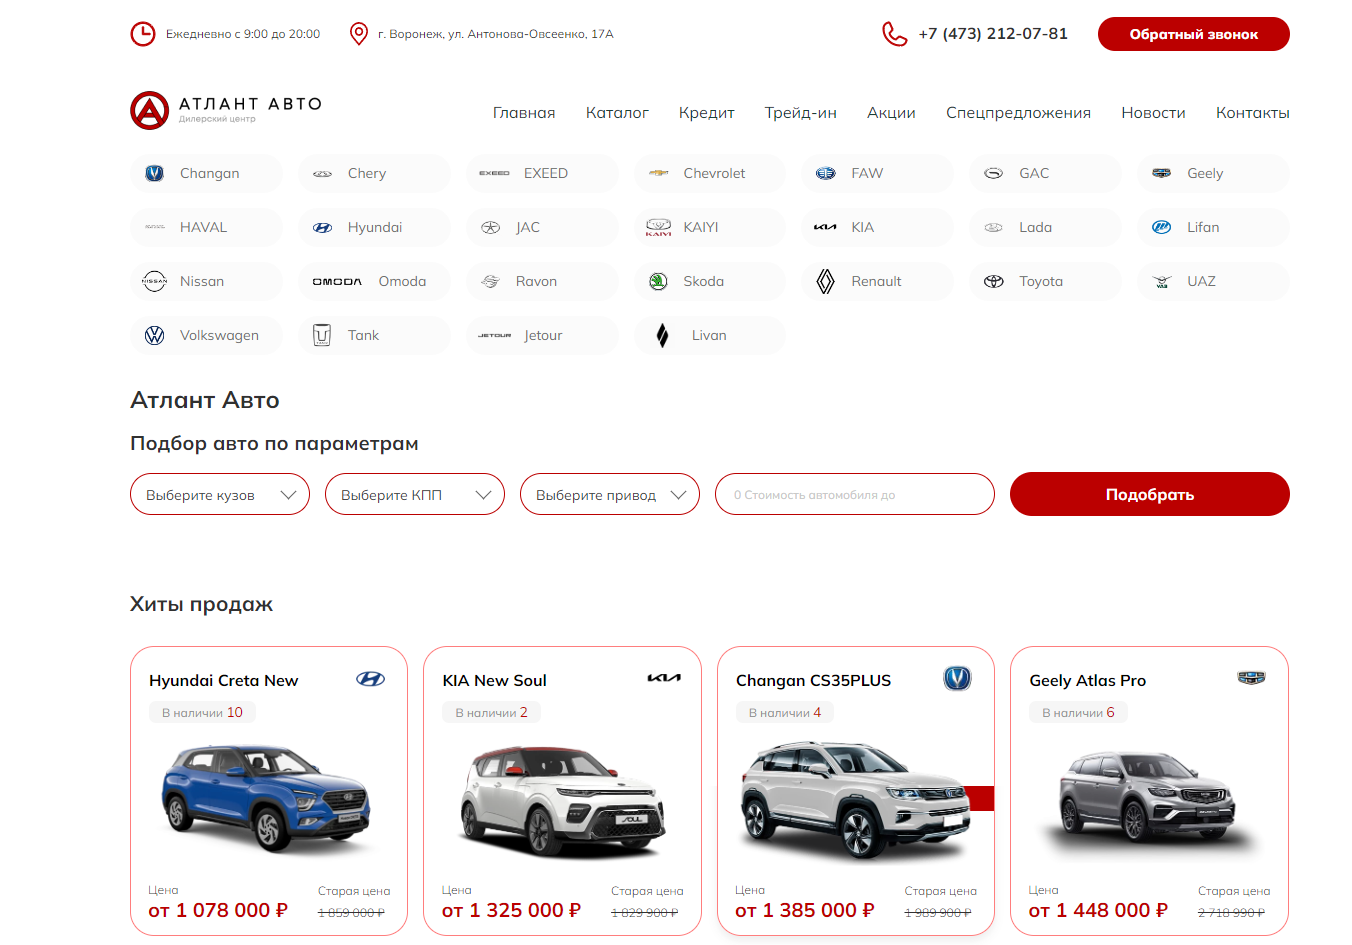Image resolution: width=1352 pixels, height=945 pixels.
Task: Click the KIA logo on Soul card
Action: (x=664, y=678)
